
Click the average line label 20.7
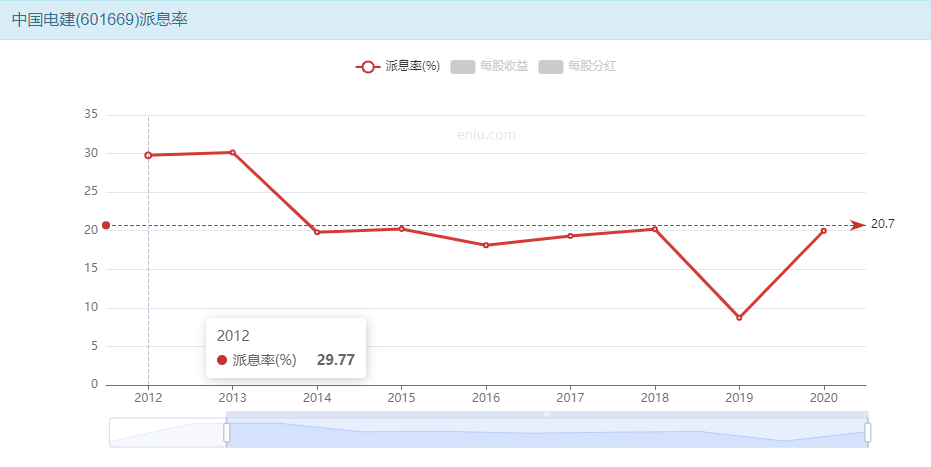point(882,224)
